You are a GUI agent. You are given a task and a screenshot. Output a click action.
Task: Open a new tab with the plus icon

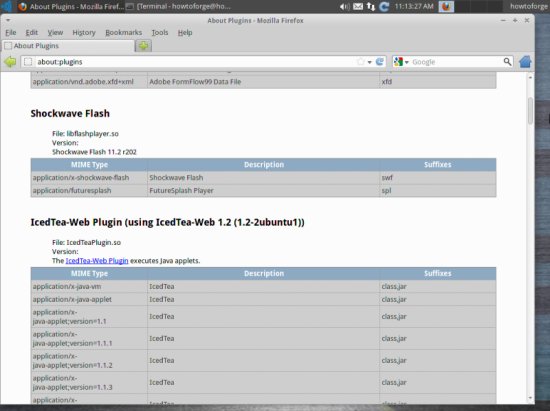[143, 46]
